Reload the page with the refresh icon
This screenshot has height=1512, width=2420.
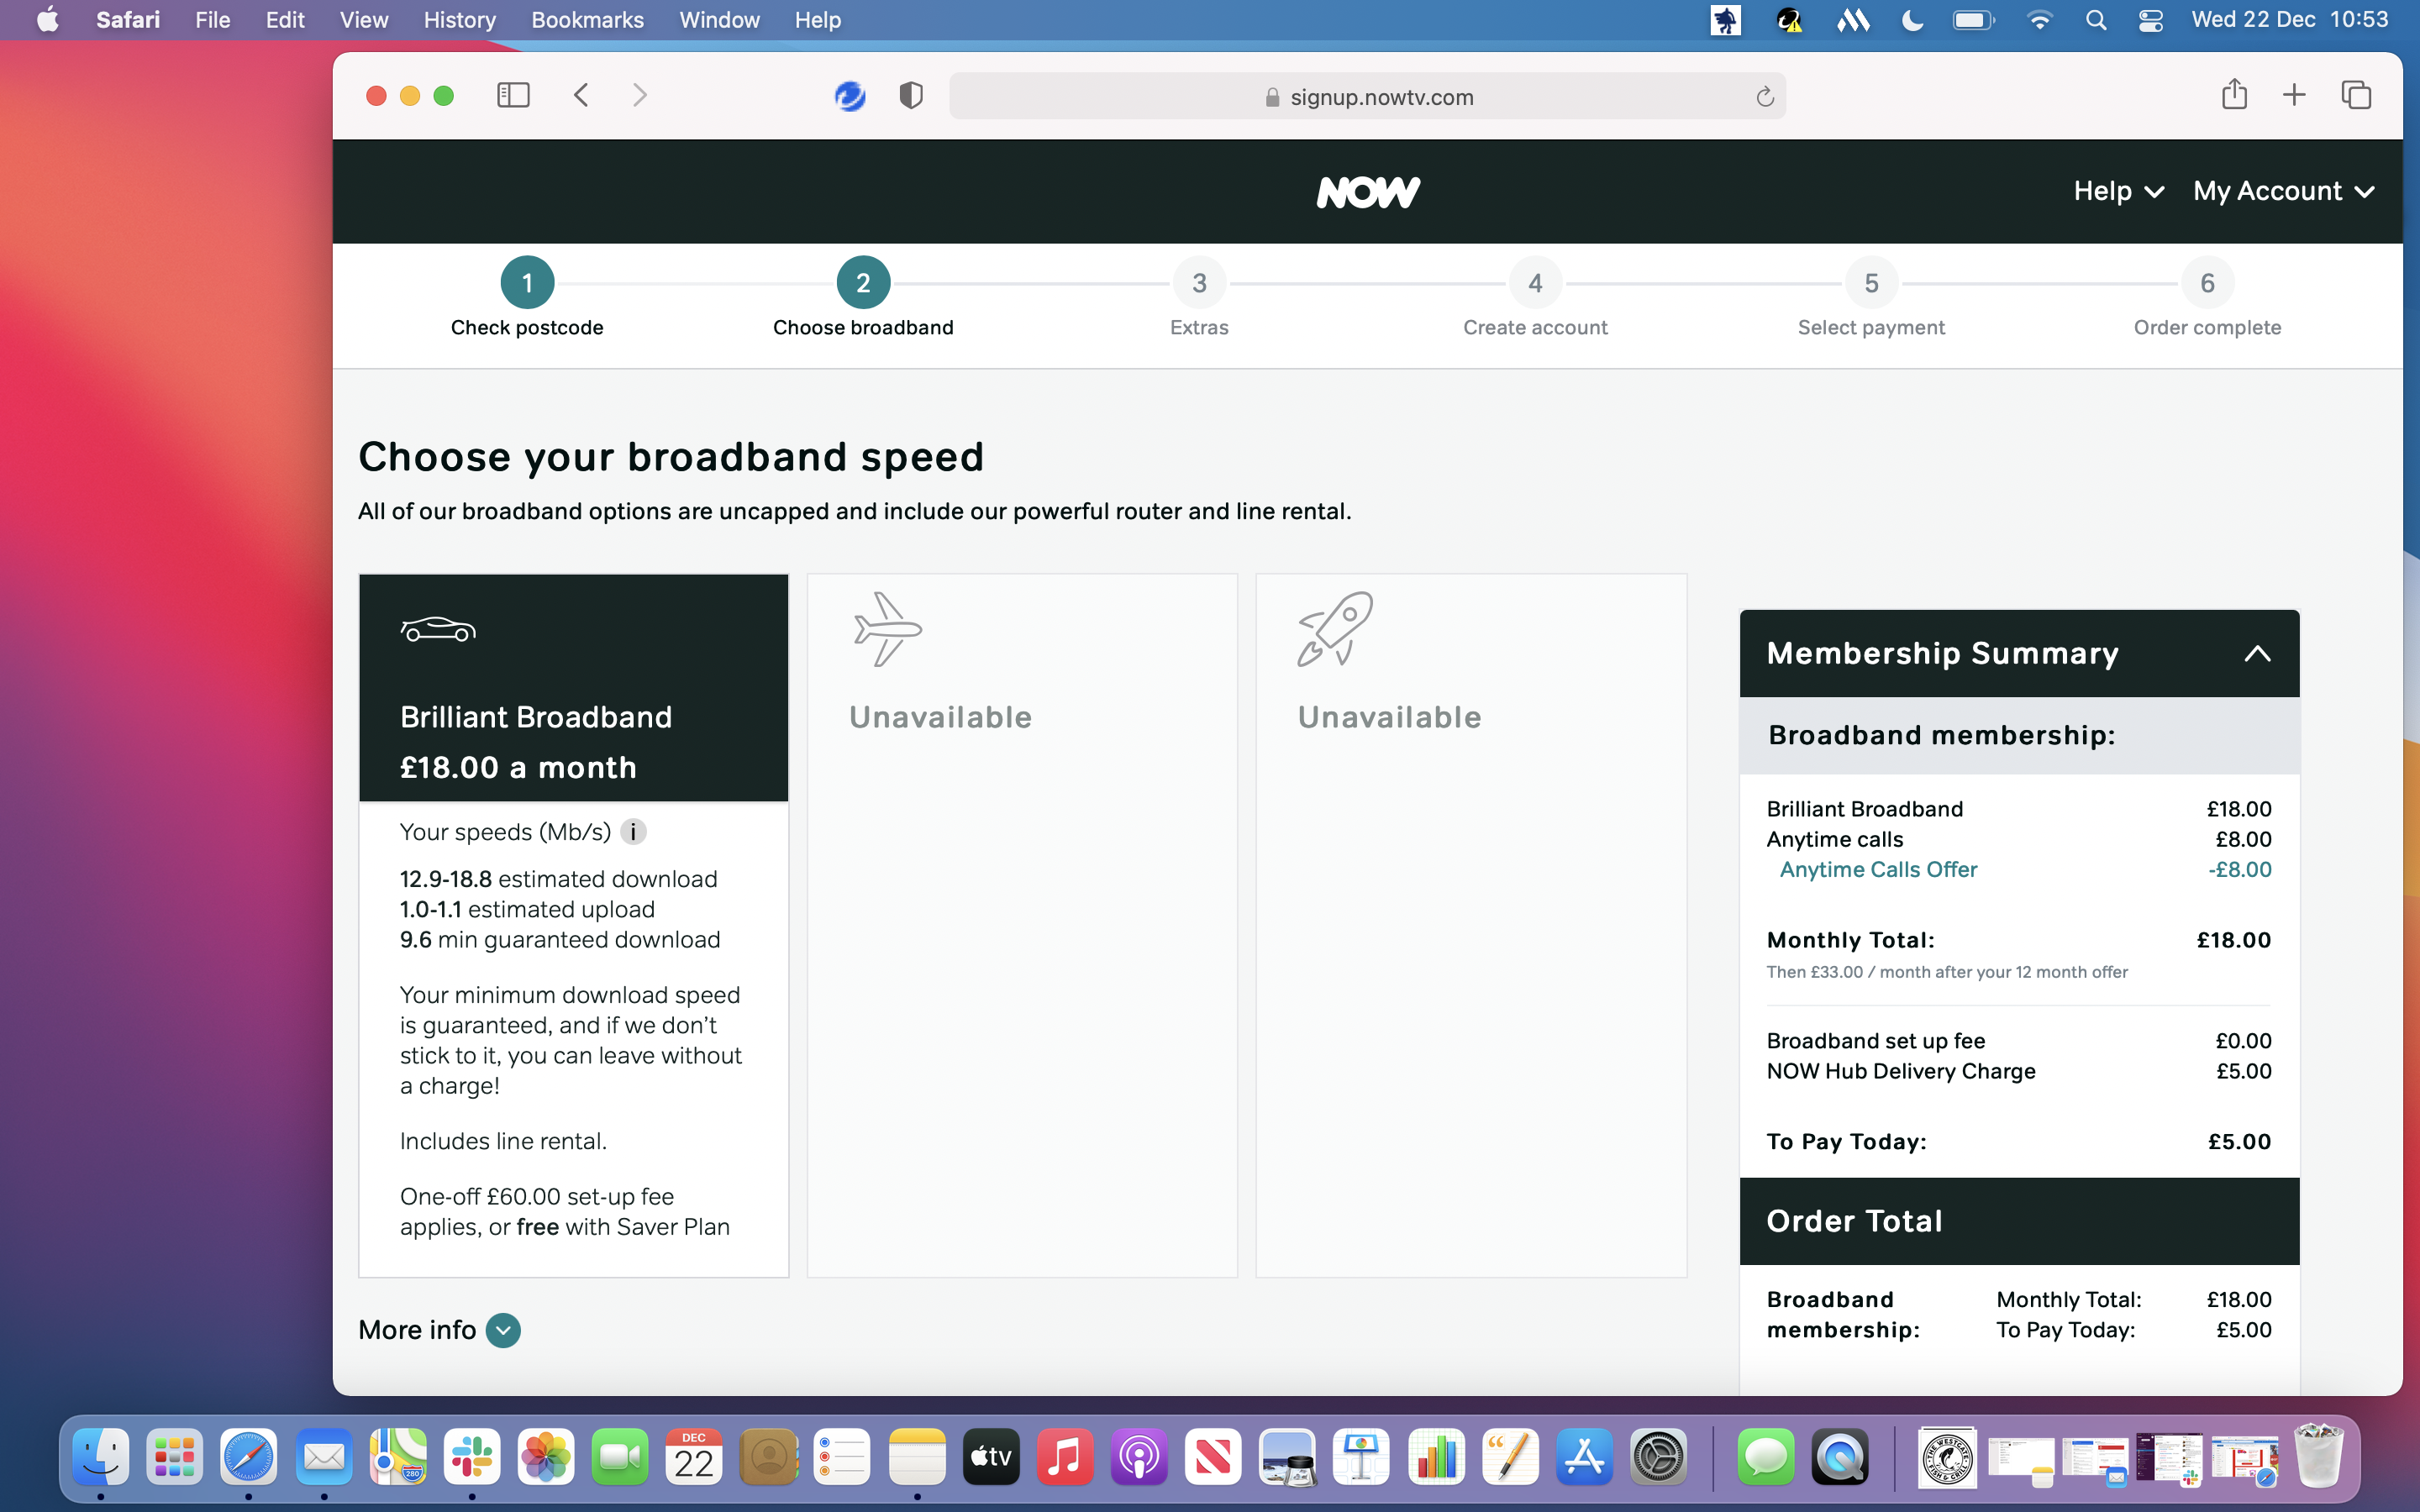pyautogui.click(x=1765, y=97)
